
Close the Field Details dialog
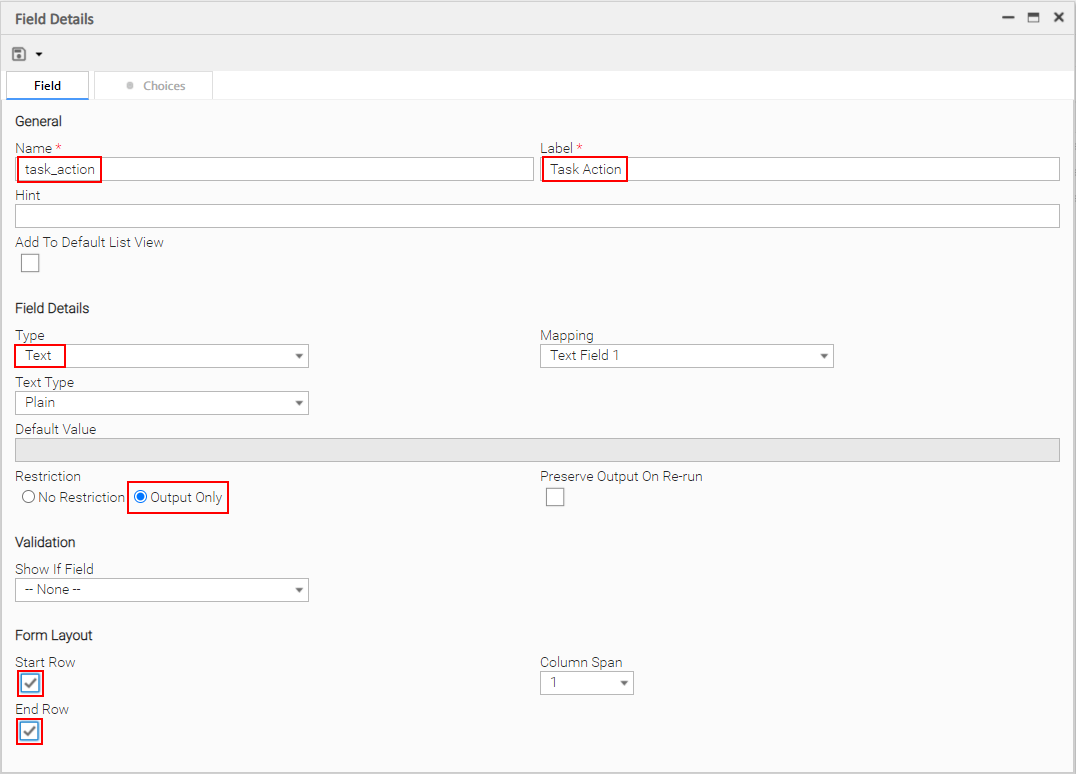(x=1058, y=18)
